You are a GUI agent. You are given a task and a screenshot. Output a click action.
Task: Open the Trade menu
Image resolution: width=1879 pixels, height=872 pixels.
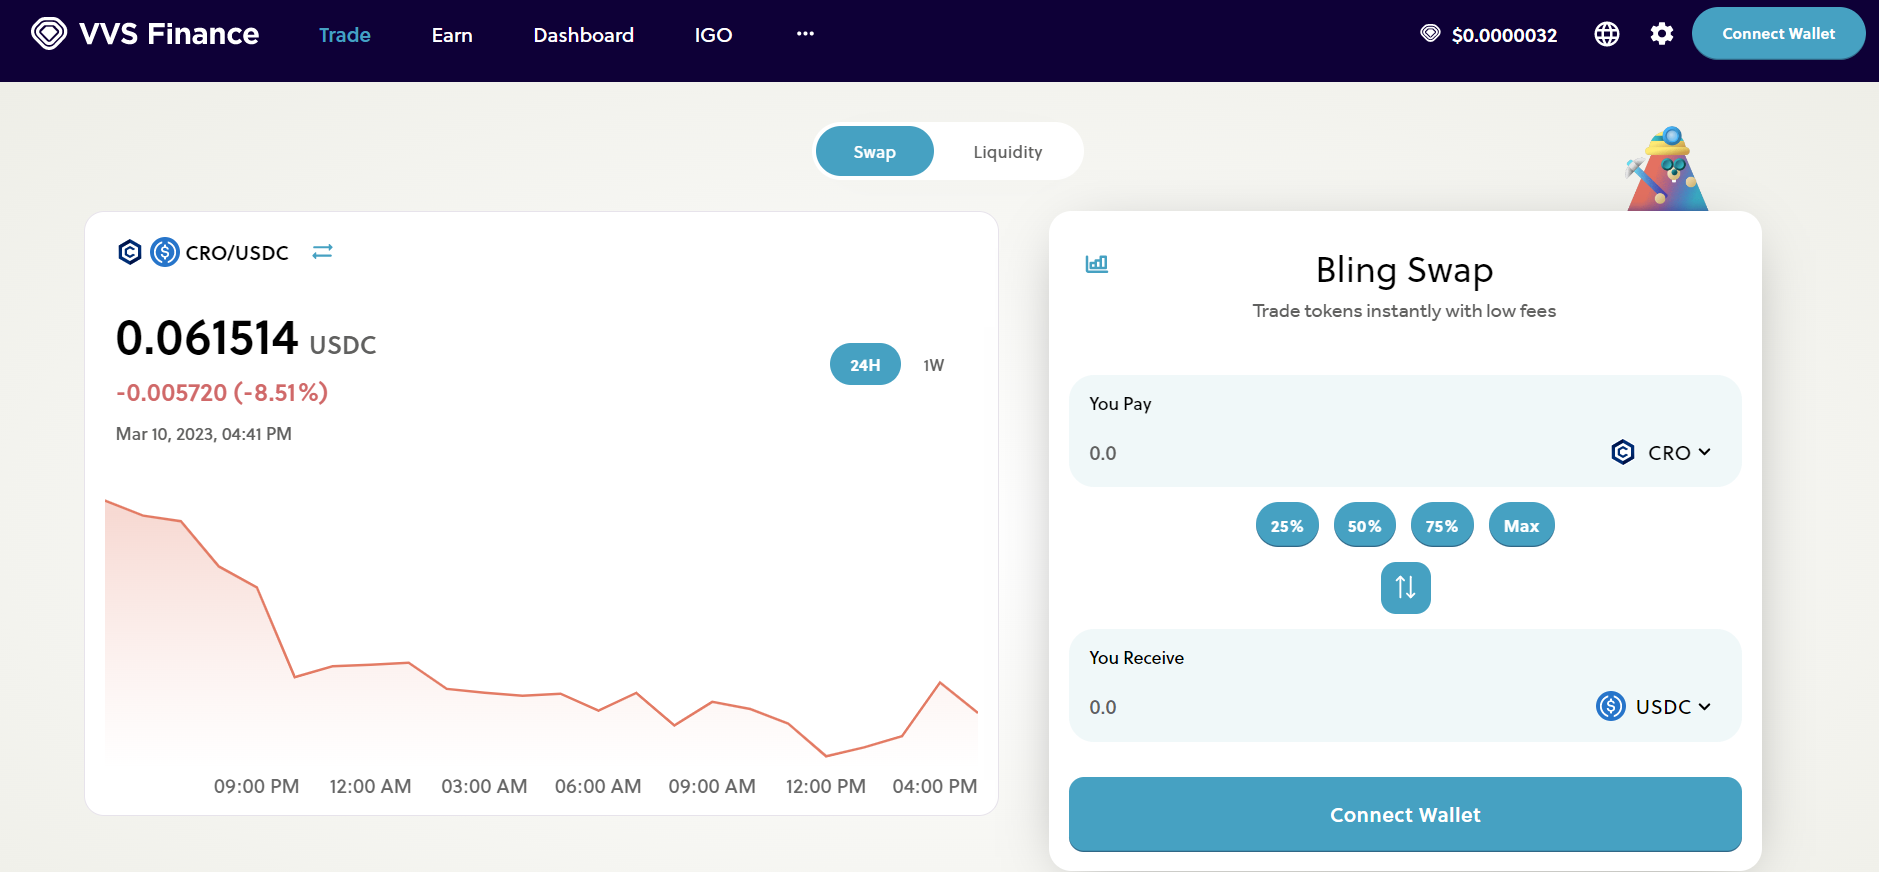click(345, 35)
